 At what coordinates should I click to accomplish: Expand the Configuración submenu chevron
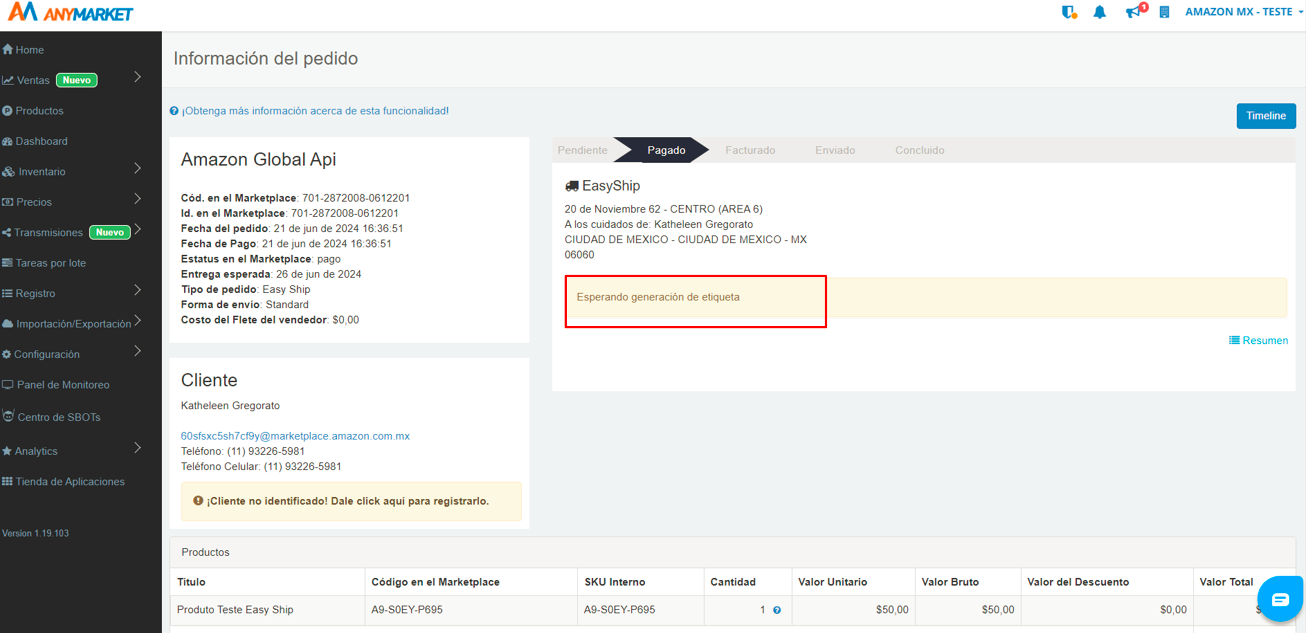[x=138, y=351]
